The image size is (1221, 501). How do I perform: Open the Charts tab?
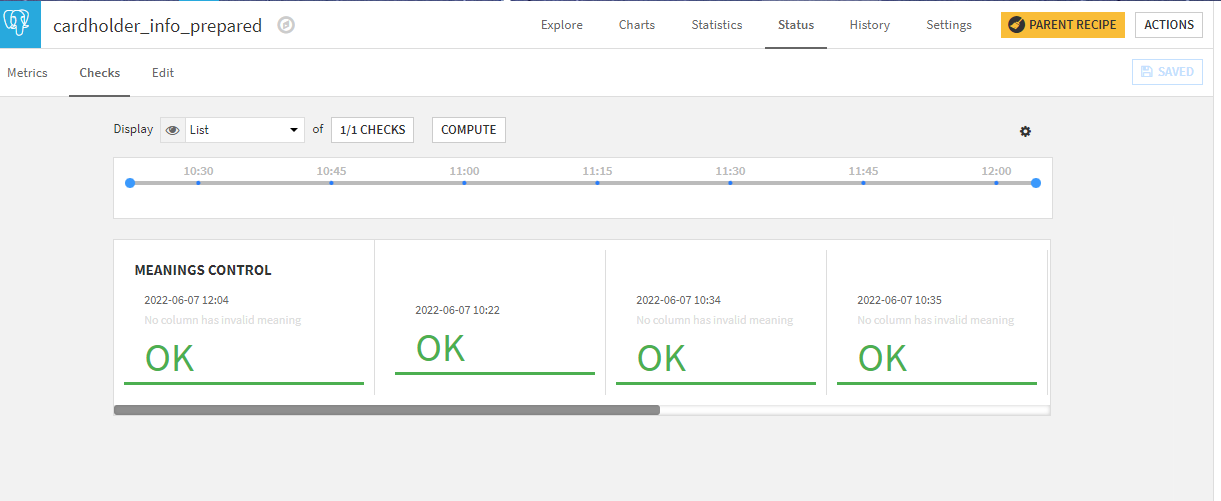pos(637,25)
